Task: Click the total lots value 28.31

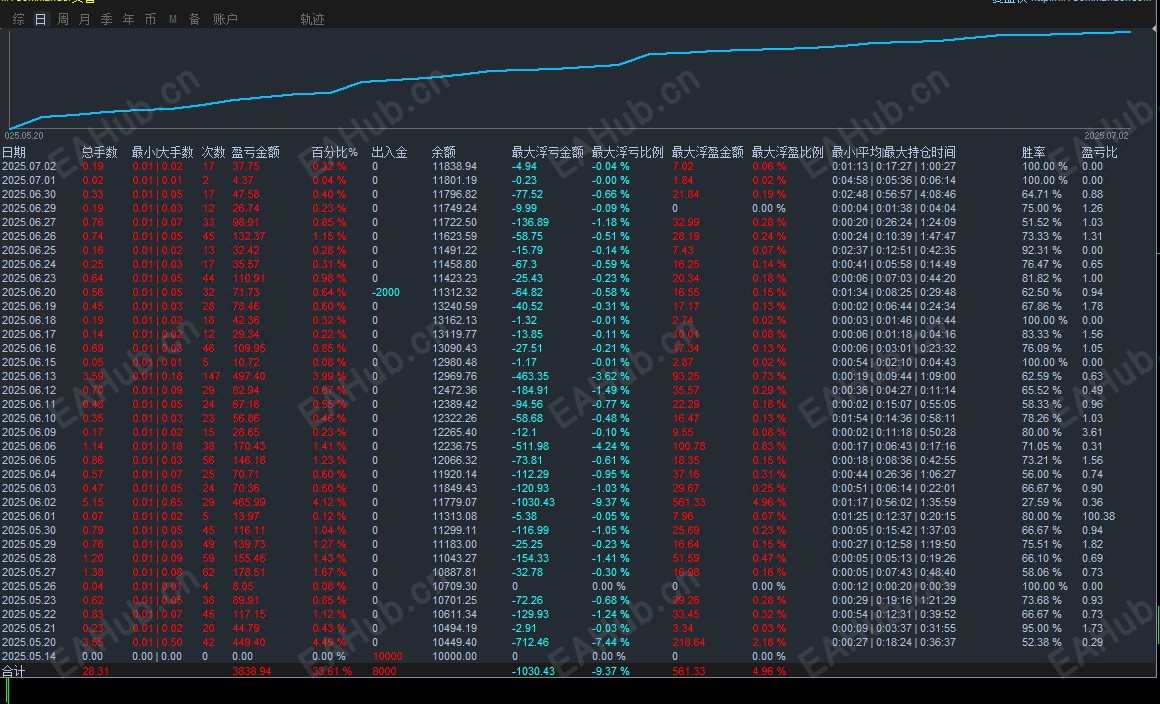Action: pyautogui.click(x=95, y=671)
